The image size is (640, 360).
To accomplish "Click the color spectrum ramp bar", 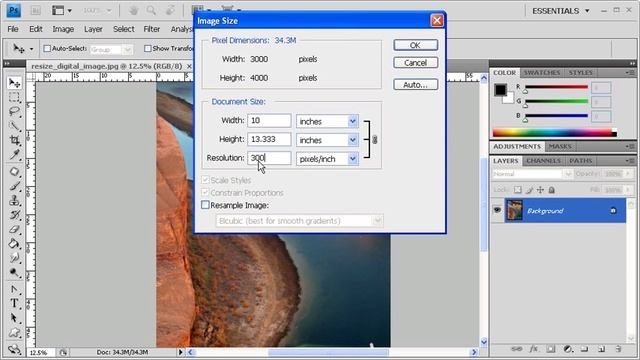I will click(554, 133).
